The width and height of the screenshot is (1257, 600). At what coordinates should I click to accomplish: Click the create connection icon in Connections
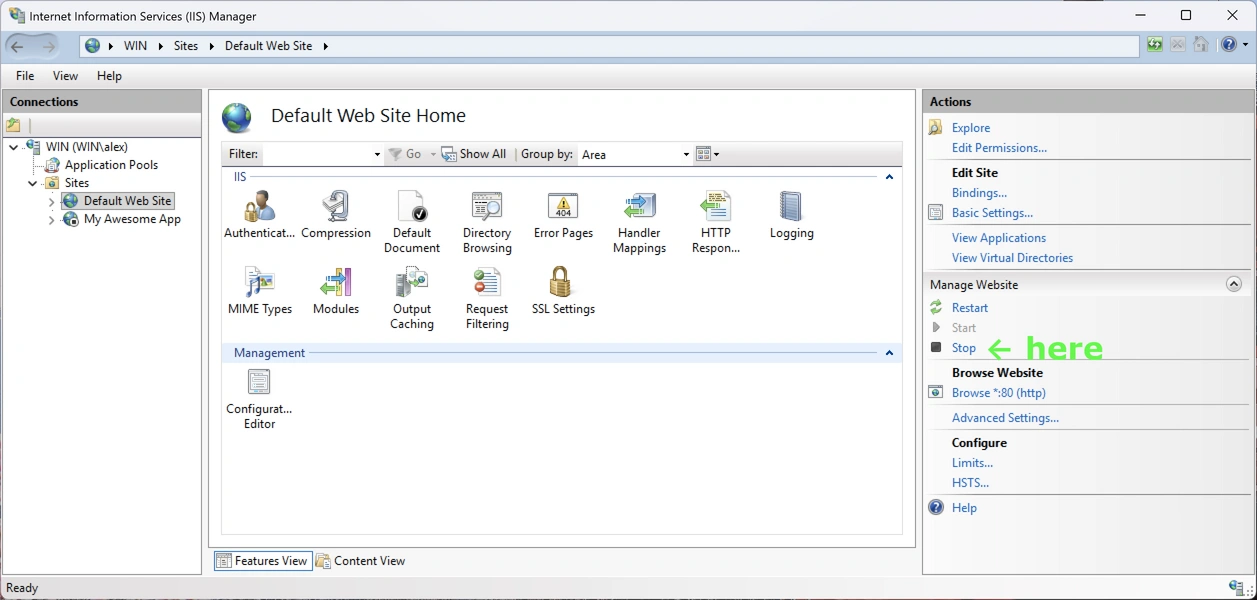click(13, 125)
